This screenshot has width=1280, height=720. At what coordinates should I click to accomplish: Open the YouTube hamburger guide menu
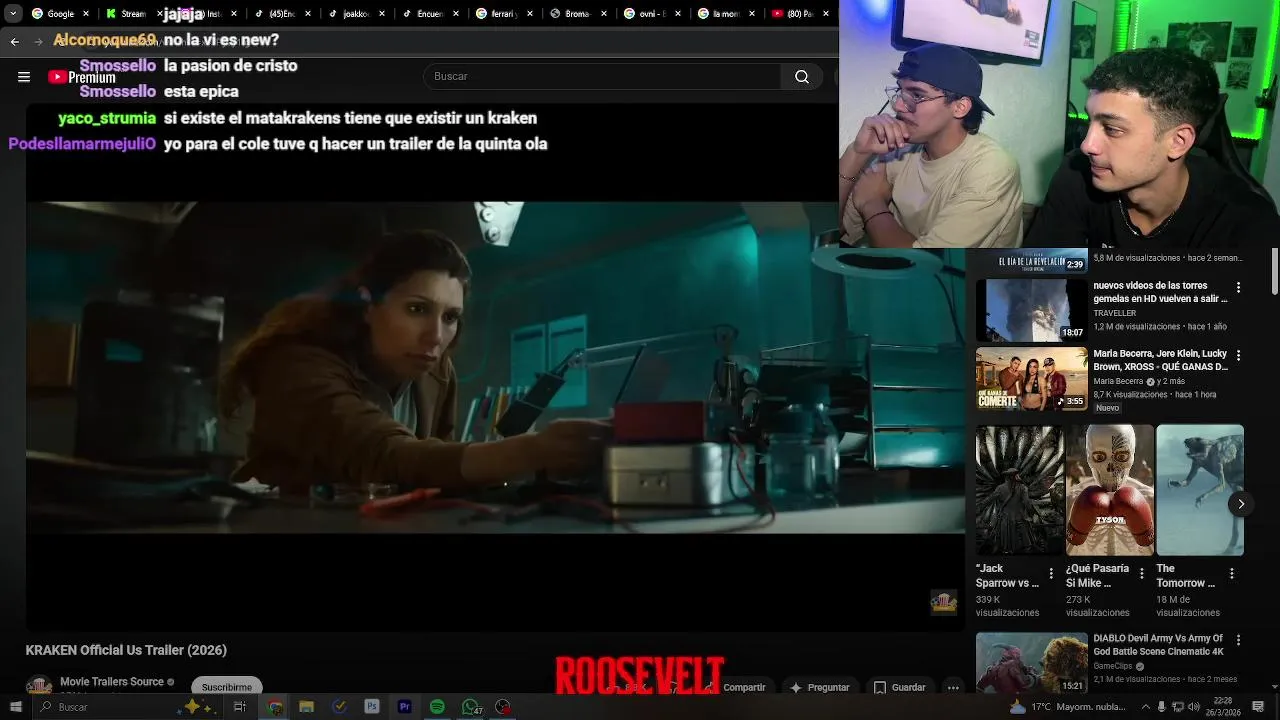pyautogui.click(x=24, y=77)
